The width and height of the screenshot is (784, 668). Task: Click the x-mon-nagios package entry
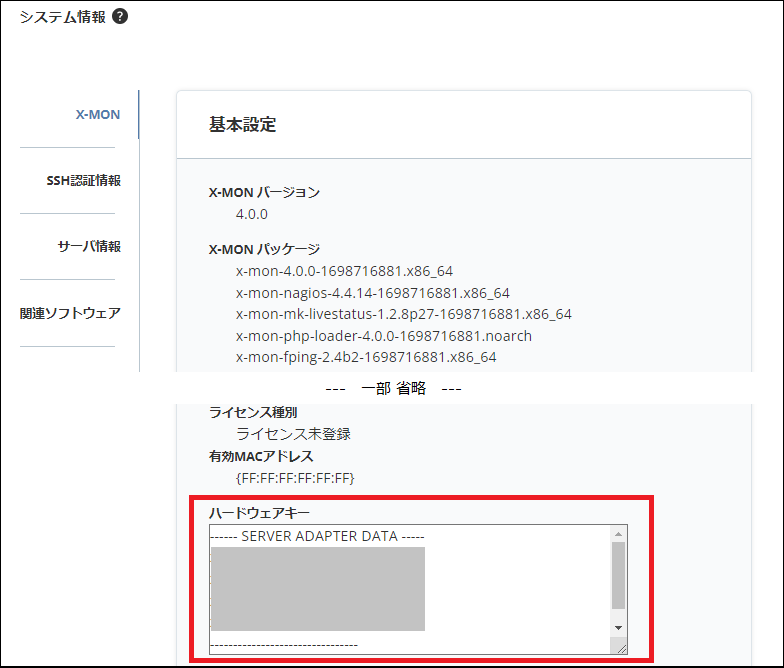tap(372, 293)
